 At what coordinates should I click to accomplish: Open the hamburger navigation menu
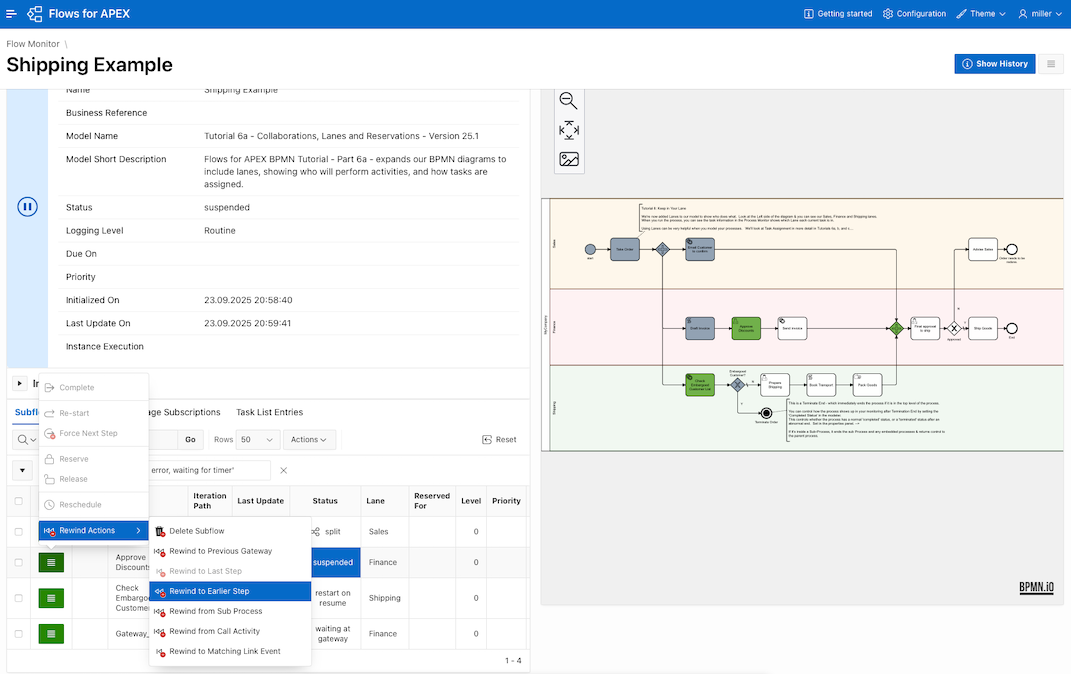pyautogui.click(x=11, y=14)
